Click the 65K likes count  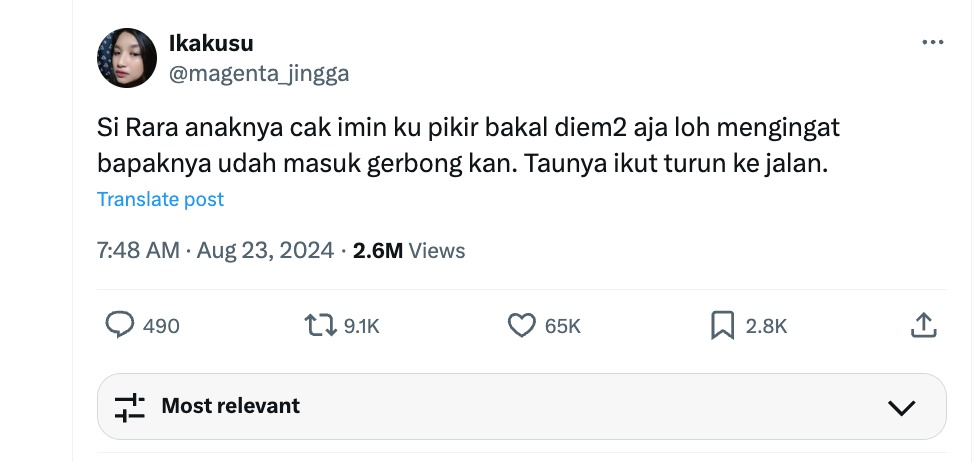coord(562,326)
